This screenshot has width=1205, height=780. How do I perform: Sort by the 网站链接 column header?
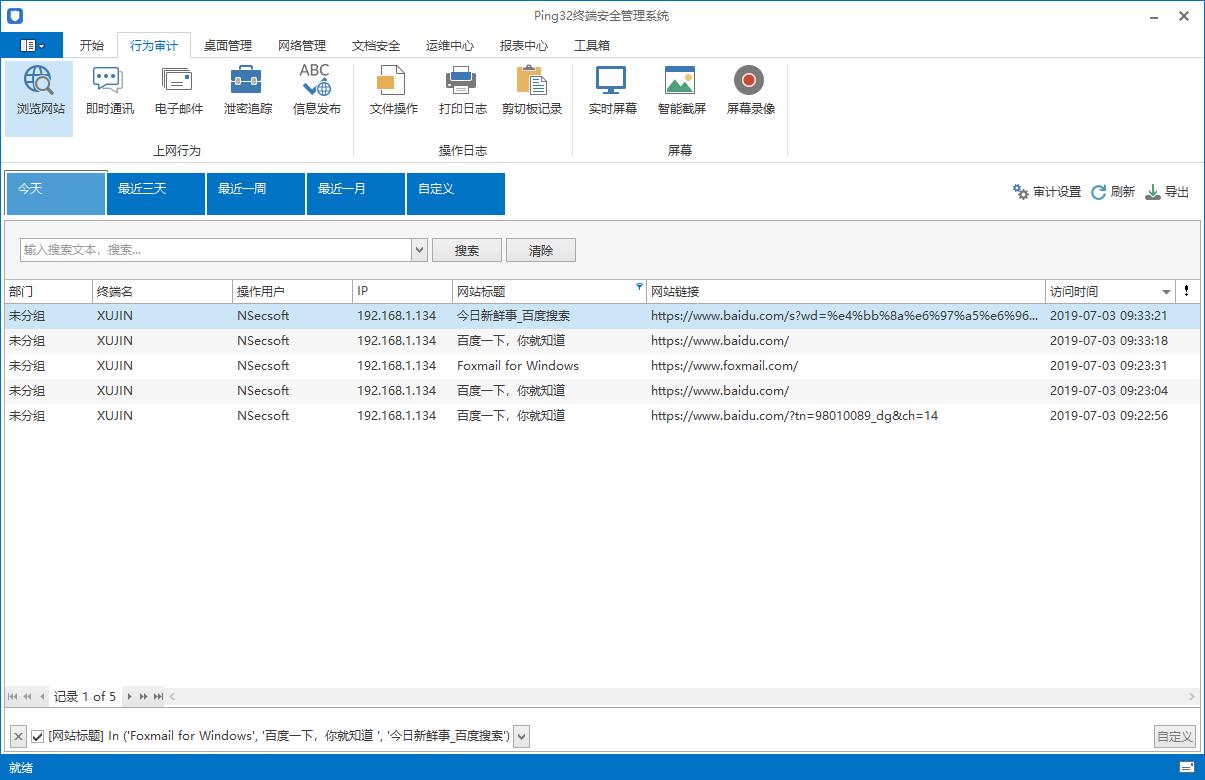coord(846,292)
